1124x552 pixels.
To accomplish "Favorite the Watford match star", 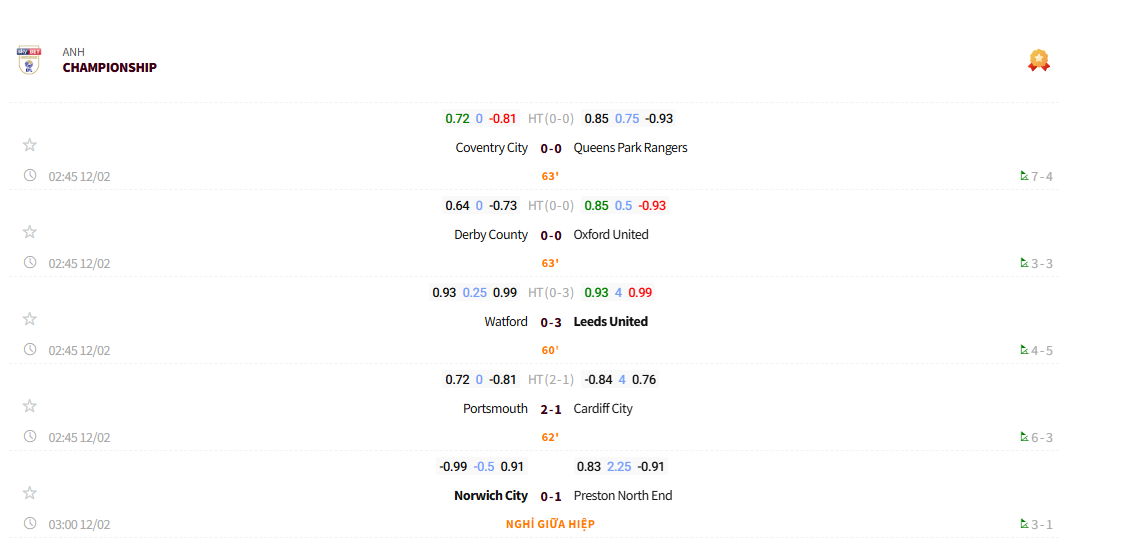I will coord(30,319).
